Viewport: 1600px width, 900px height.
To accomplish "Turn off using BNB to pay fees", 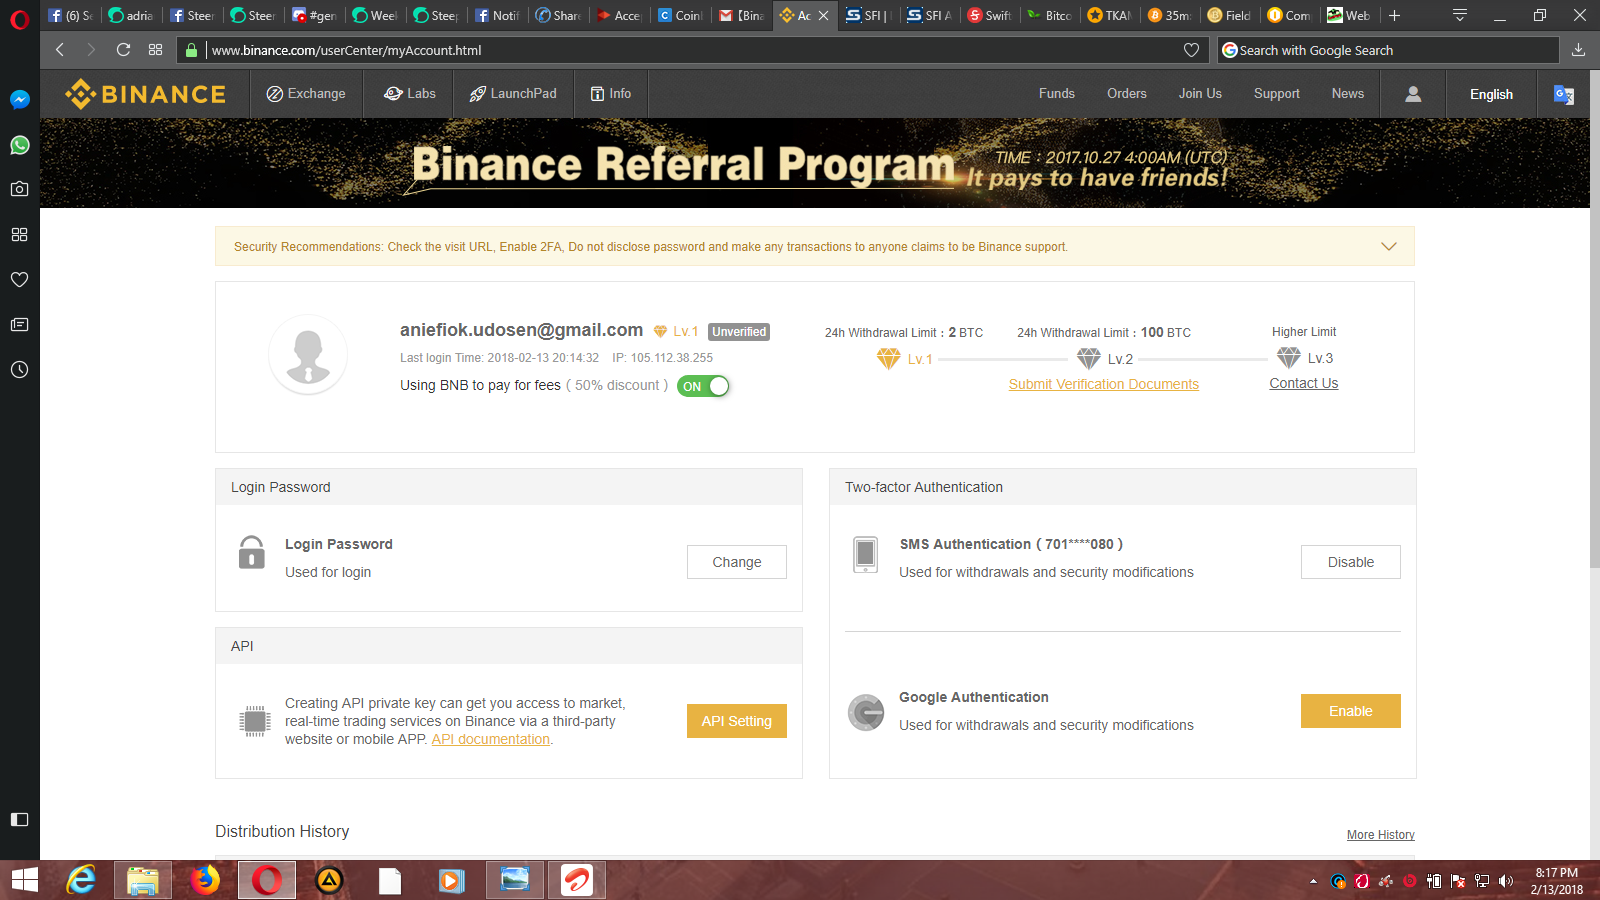I will tap(704, 386).
